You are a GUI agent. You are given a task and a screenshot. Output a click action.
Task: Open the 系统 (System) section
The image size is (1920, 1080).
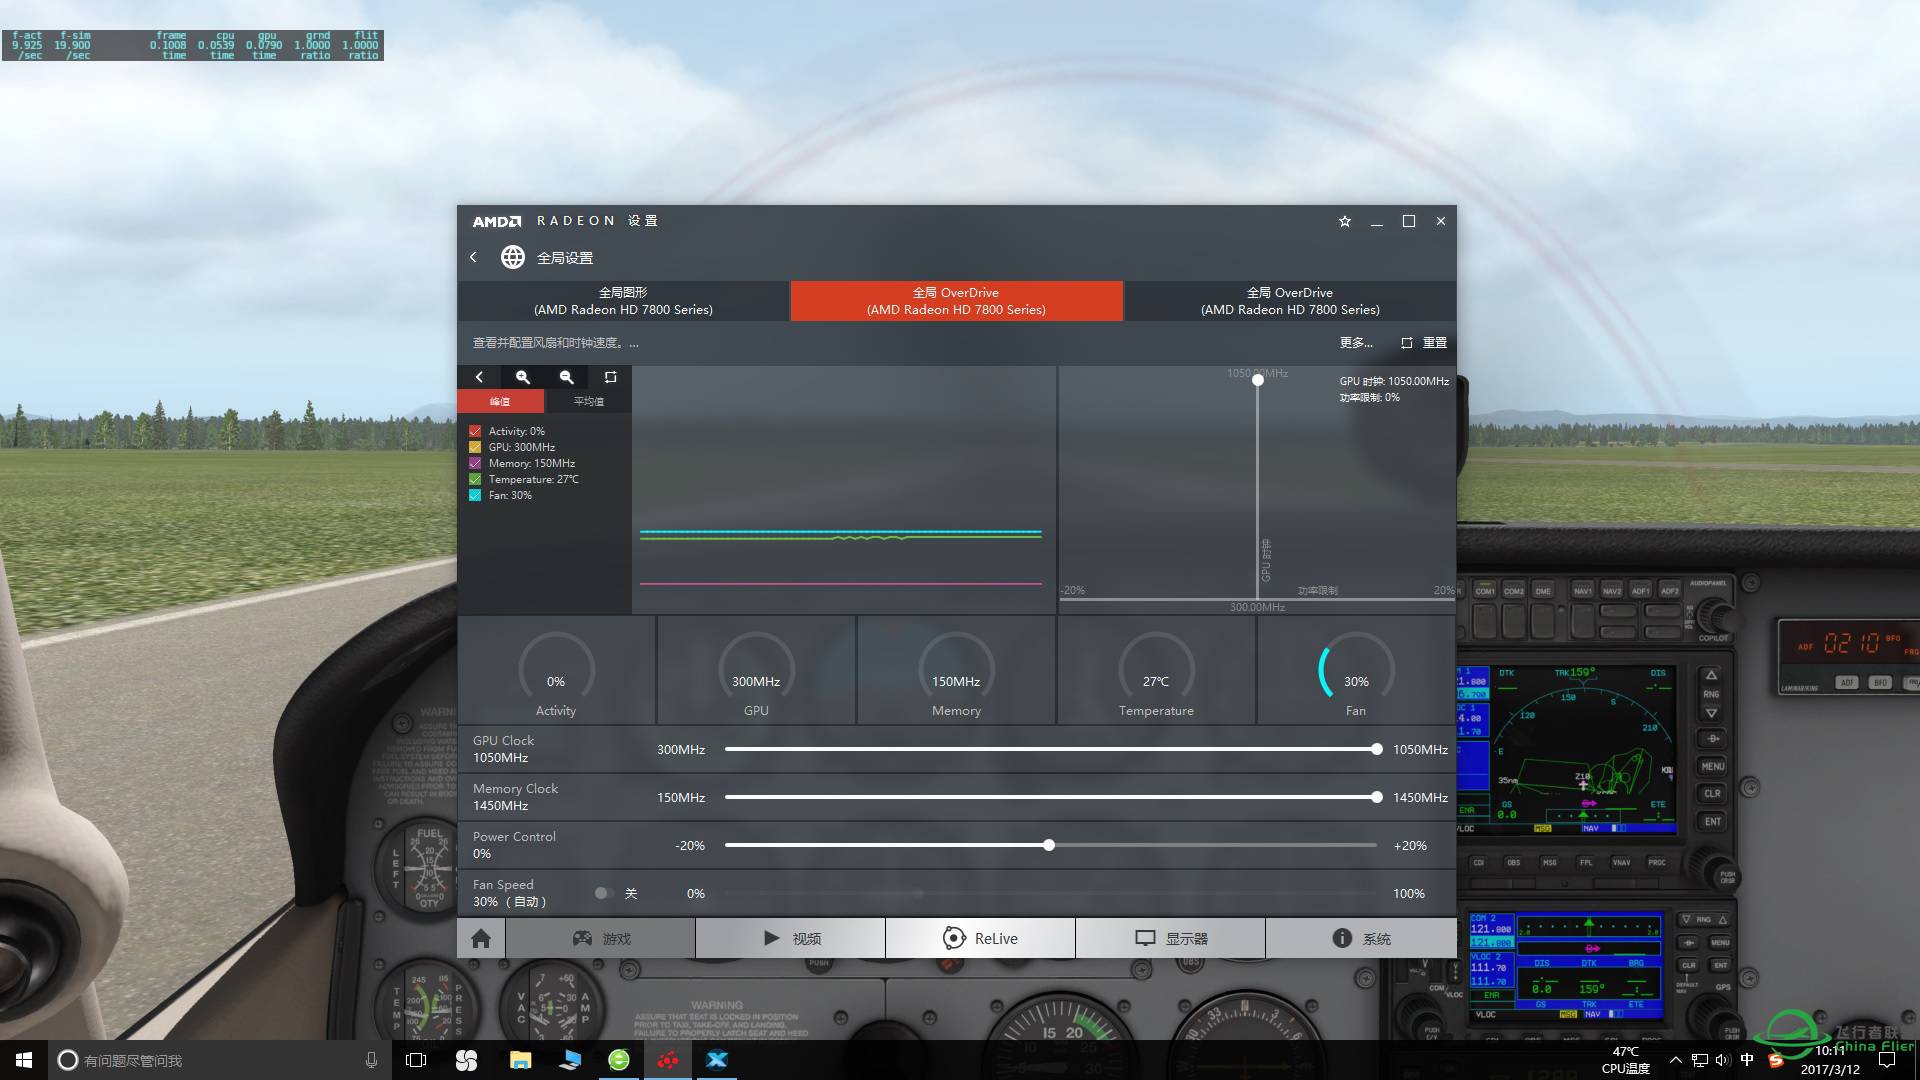pyautogui.click(x=1377, y=938)
